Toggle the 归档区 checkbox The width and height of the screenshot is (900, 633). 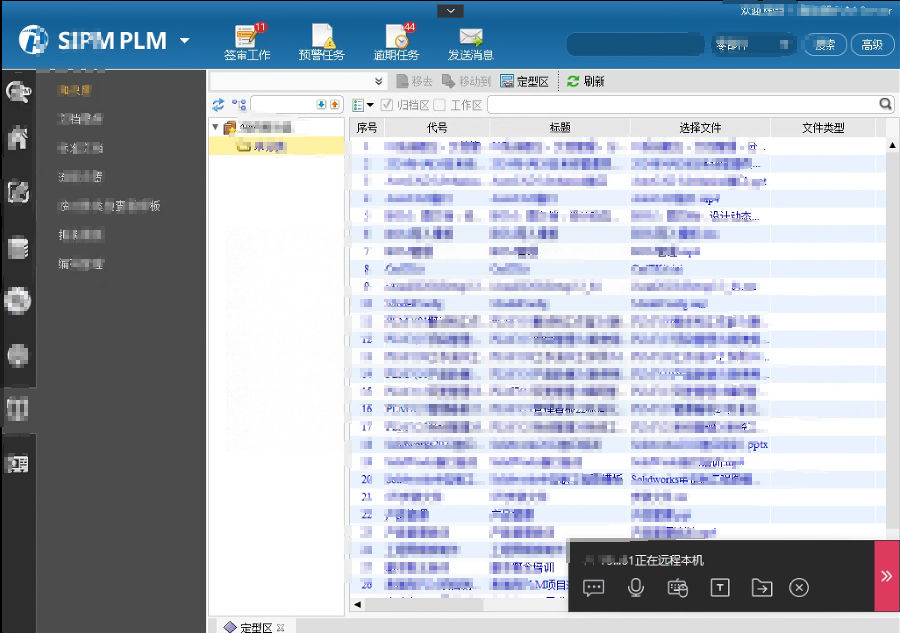pyautogui.click(x=387, y=105)
